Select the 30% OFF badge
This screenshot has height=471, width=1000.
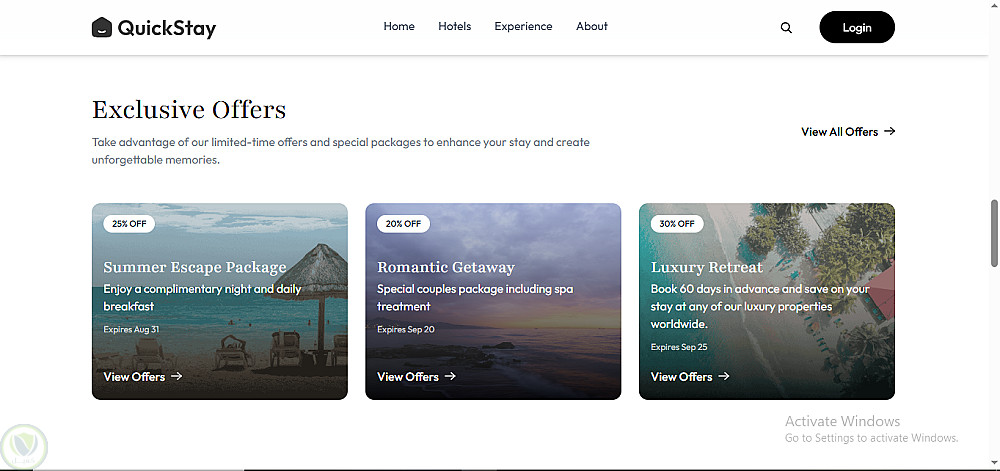tap(677, 224)
